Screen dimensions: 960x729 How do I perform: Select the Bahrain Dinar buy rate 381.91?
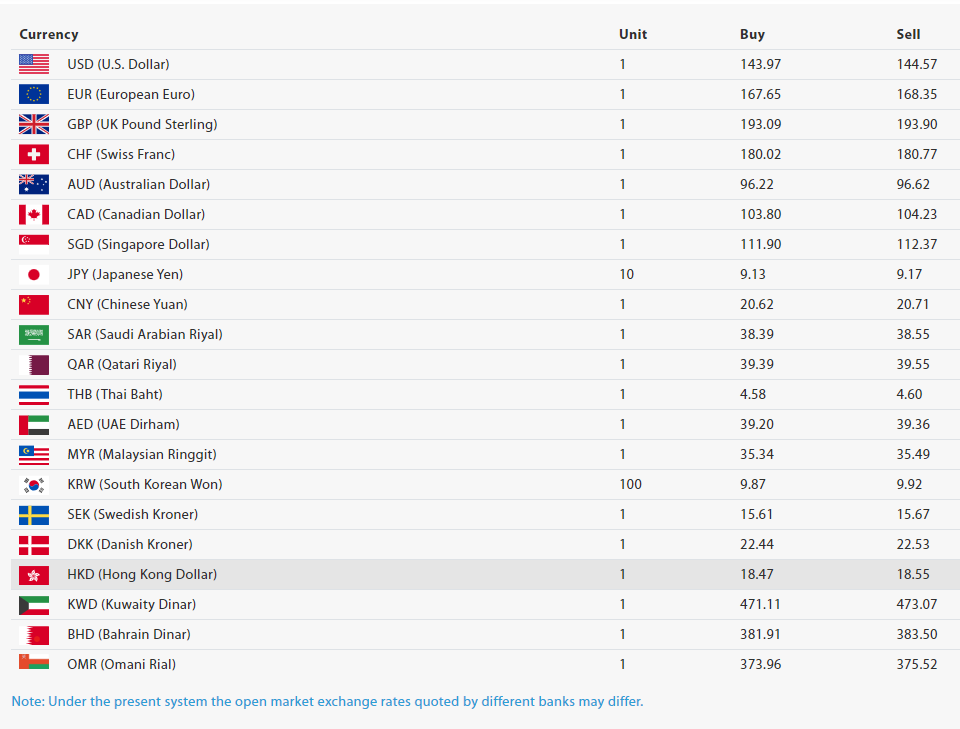(x=760, y=634)
